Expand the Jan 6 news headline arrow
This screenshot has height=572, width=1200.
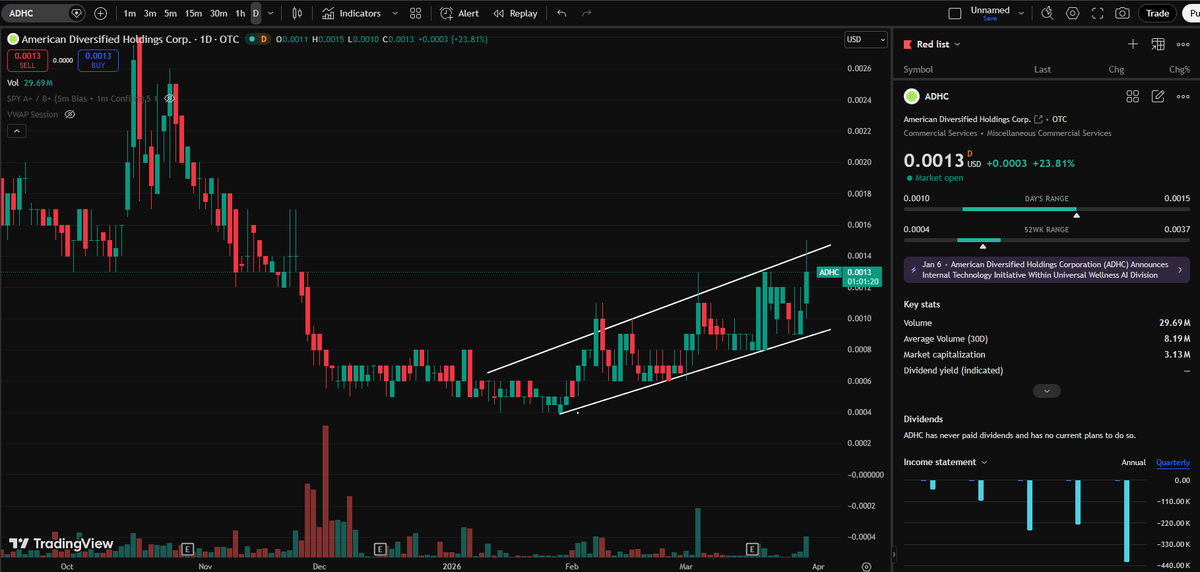pos(1179,270)
